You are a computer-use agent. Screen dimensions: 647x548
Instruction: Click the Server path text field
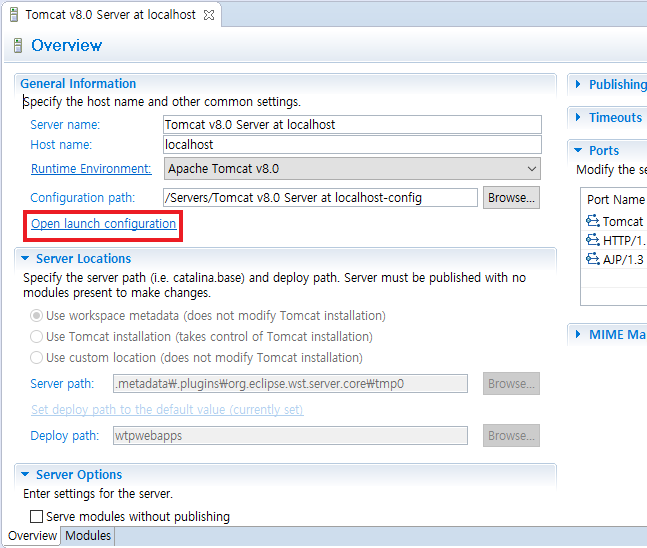coord(290,384)
